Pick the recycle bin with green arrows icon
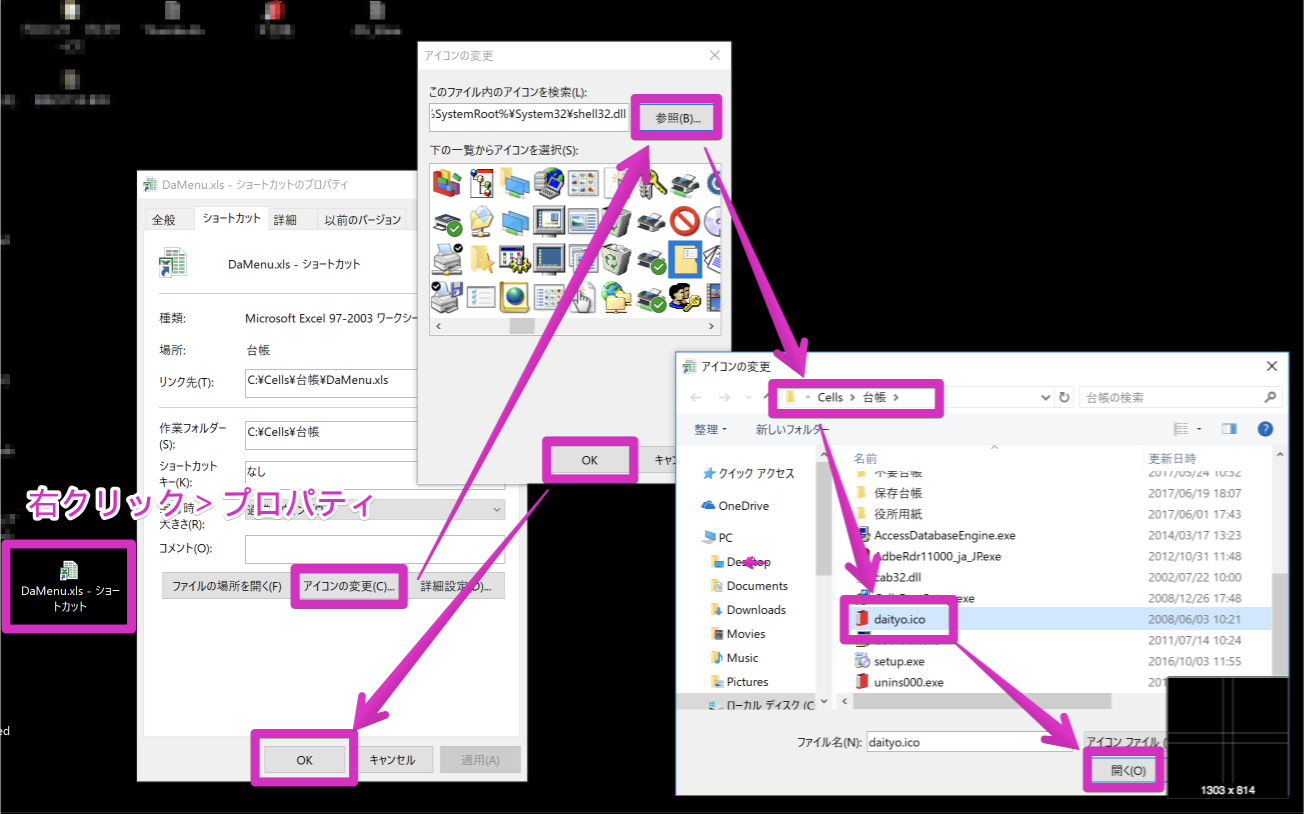This screenshot has height=814, width=1304. [x=615, y=260]
